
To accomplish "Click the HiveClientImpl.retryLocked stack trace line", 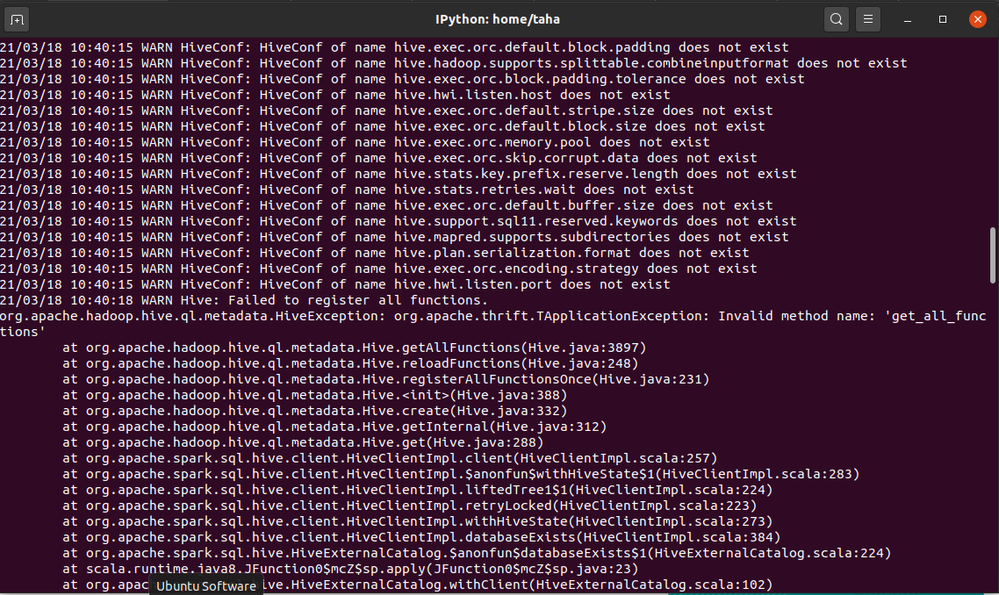I will click(x=410, y=506).
